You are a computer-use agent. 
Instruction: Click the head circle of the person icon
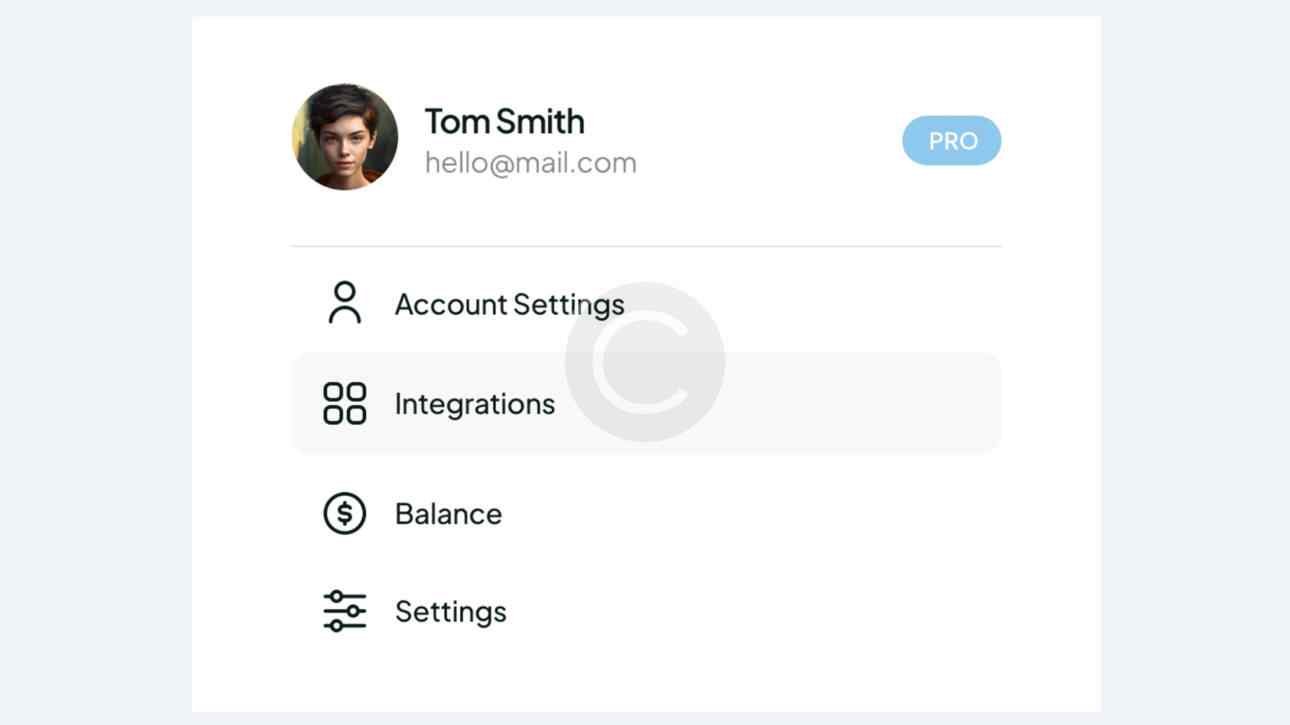tap(345, 292)
